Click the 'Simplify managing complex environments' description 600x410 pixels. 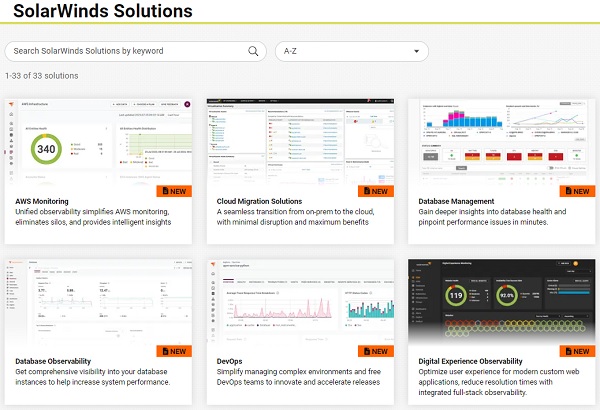tap(298, 377)
